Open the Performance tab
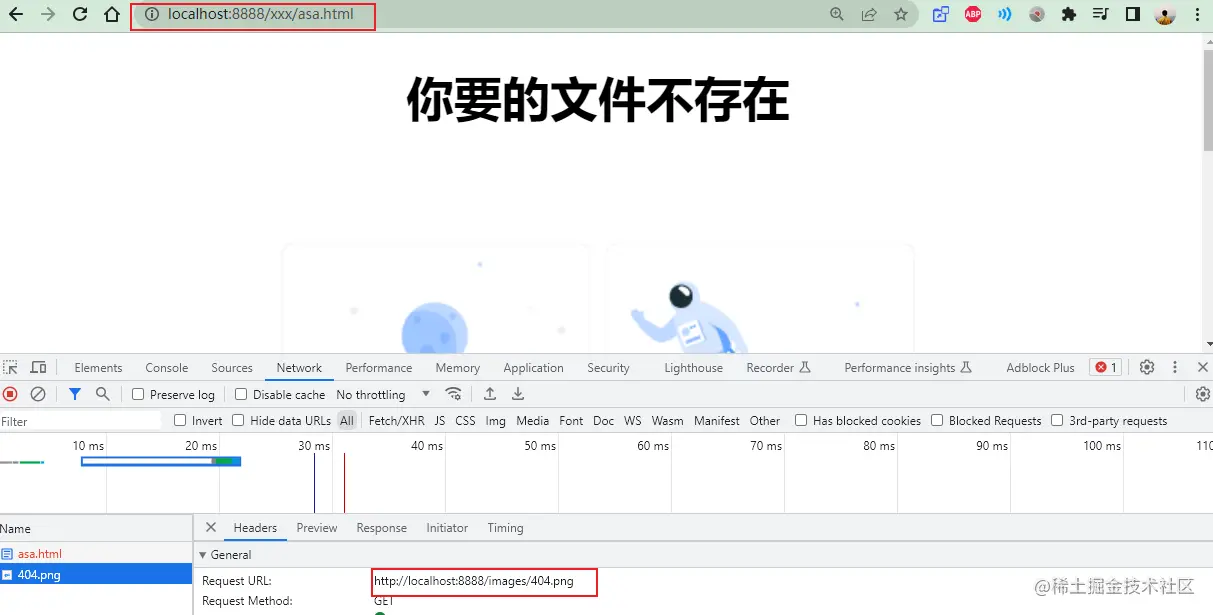Screen dimensions: 1213x615 (379, 368)
